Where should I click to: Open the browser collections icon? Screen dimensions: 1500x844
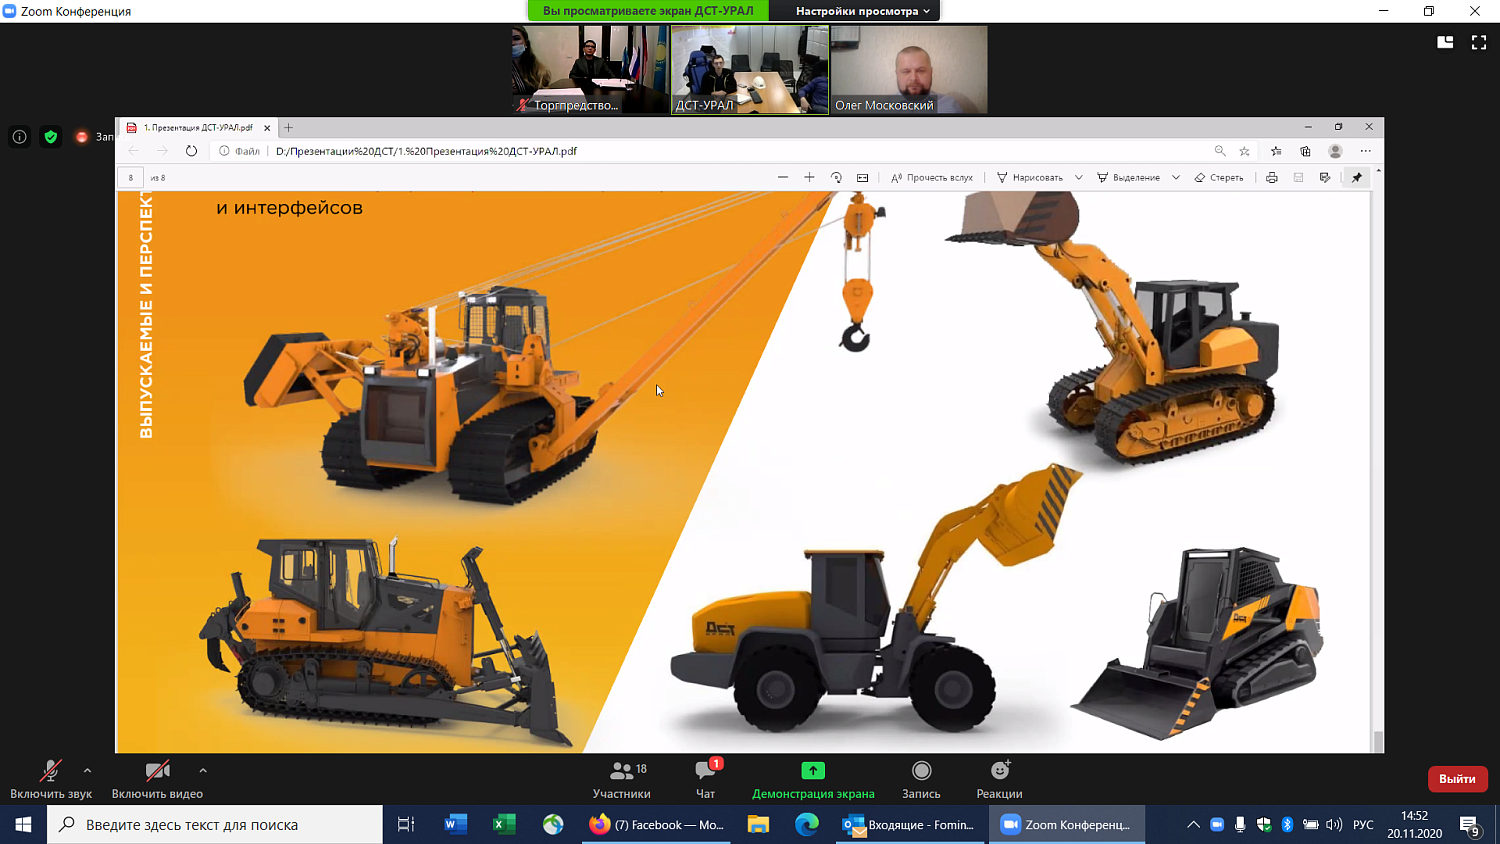(x=1305, y=151)
